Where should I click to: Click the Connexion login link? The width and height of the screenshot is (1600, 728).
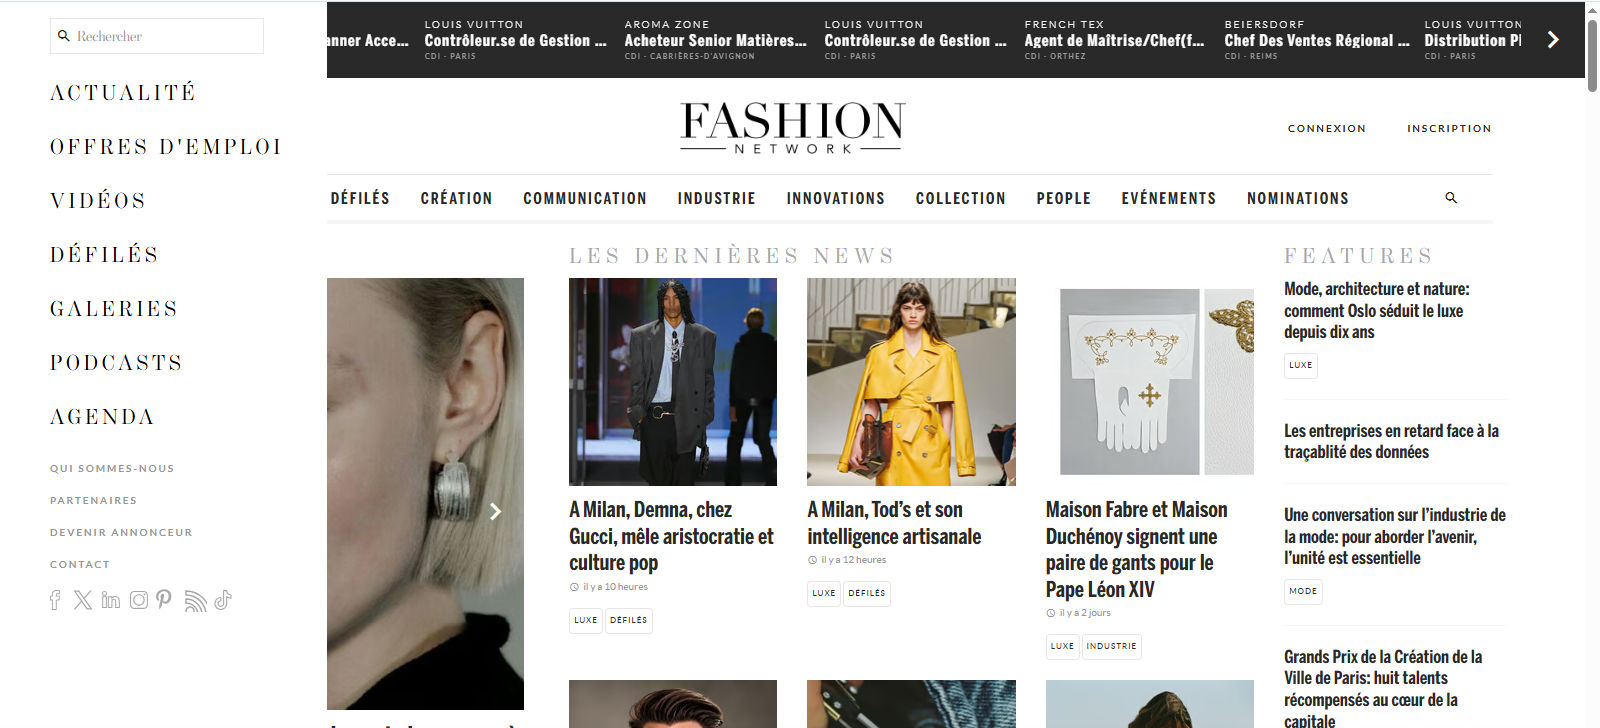[x=1326, y=128]
